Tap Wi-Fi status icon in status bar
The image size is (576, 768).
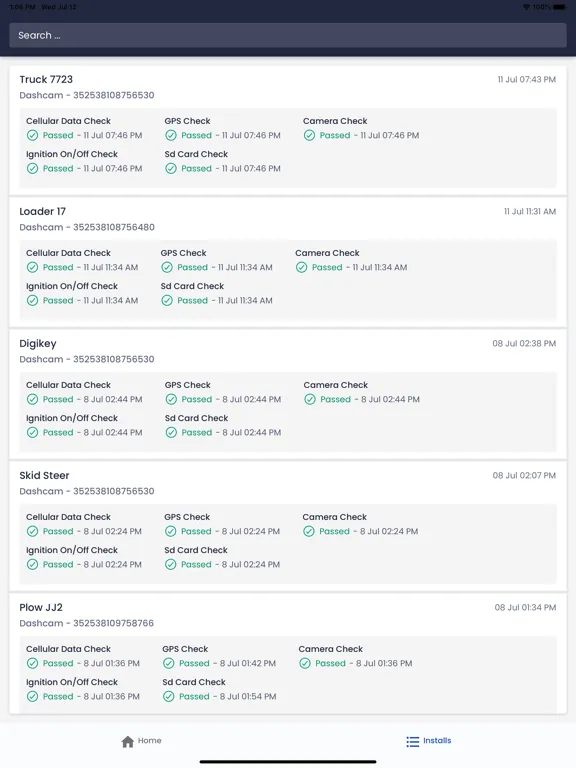tap(526, 7)
